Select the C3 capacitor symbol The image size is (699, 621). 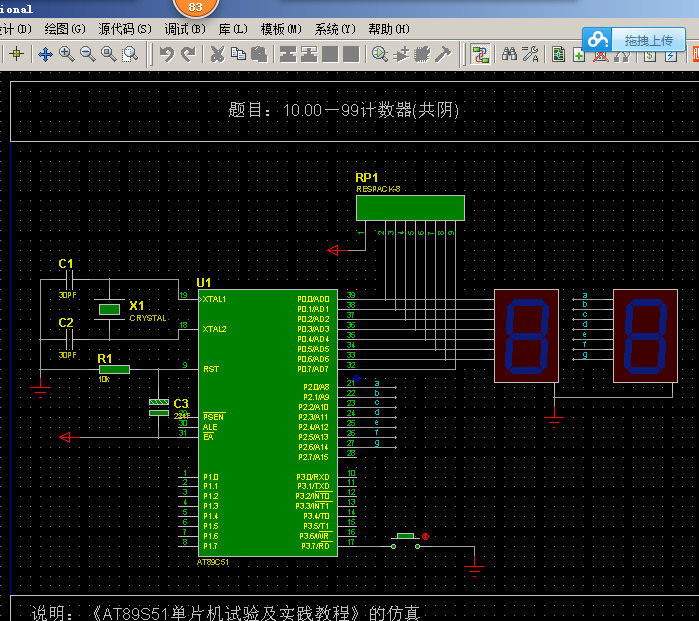(x=159, y=408)
